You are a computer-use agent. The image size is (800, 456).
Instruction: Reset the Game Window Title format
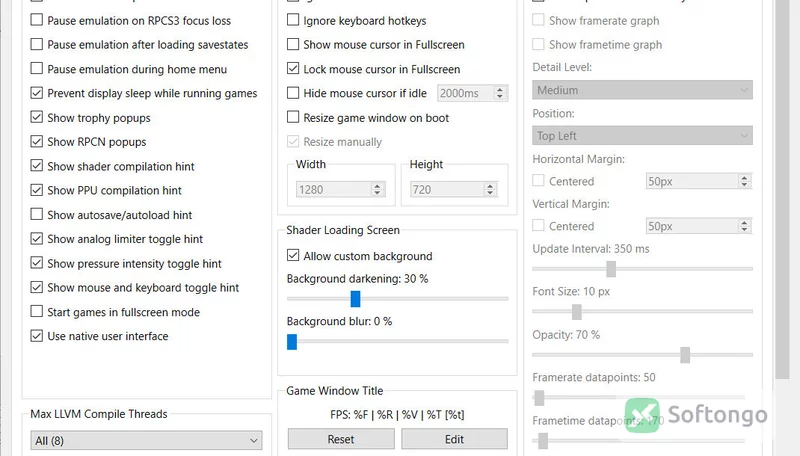point(341,439)
